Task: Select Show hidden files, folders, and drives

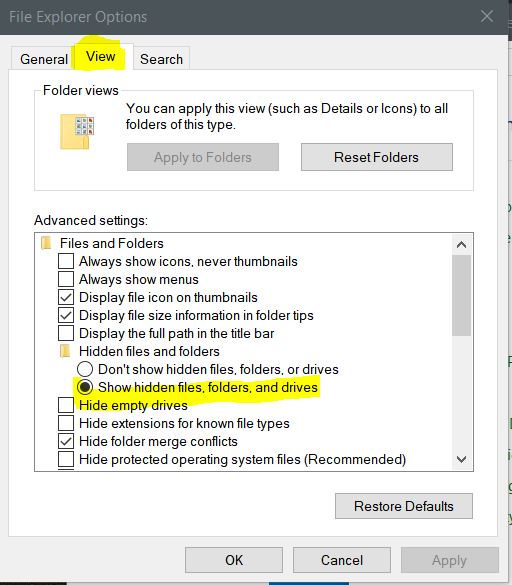Action: (85, 387)
